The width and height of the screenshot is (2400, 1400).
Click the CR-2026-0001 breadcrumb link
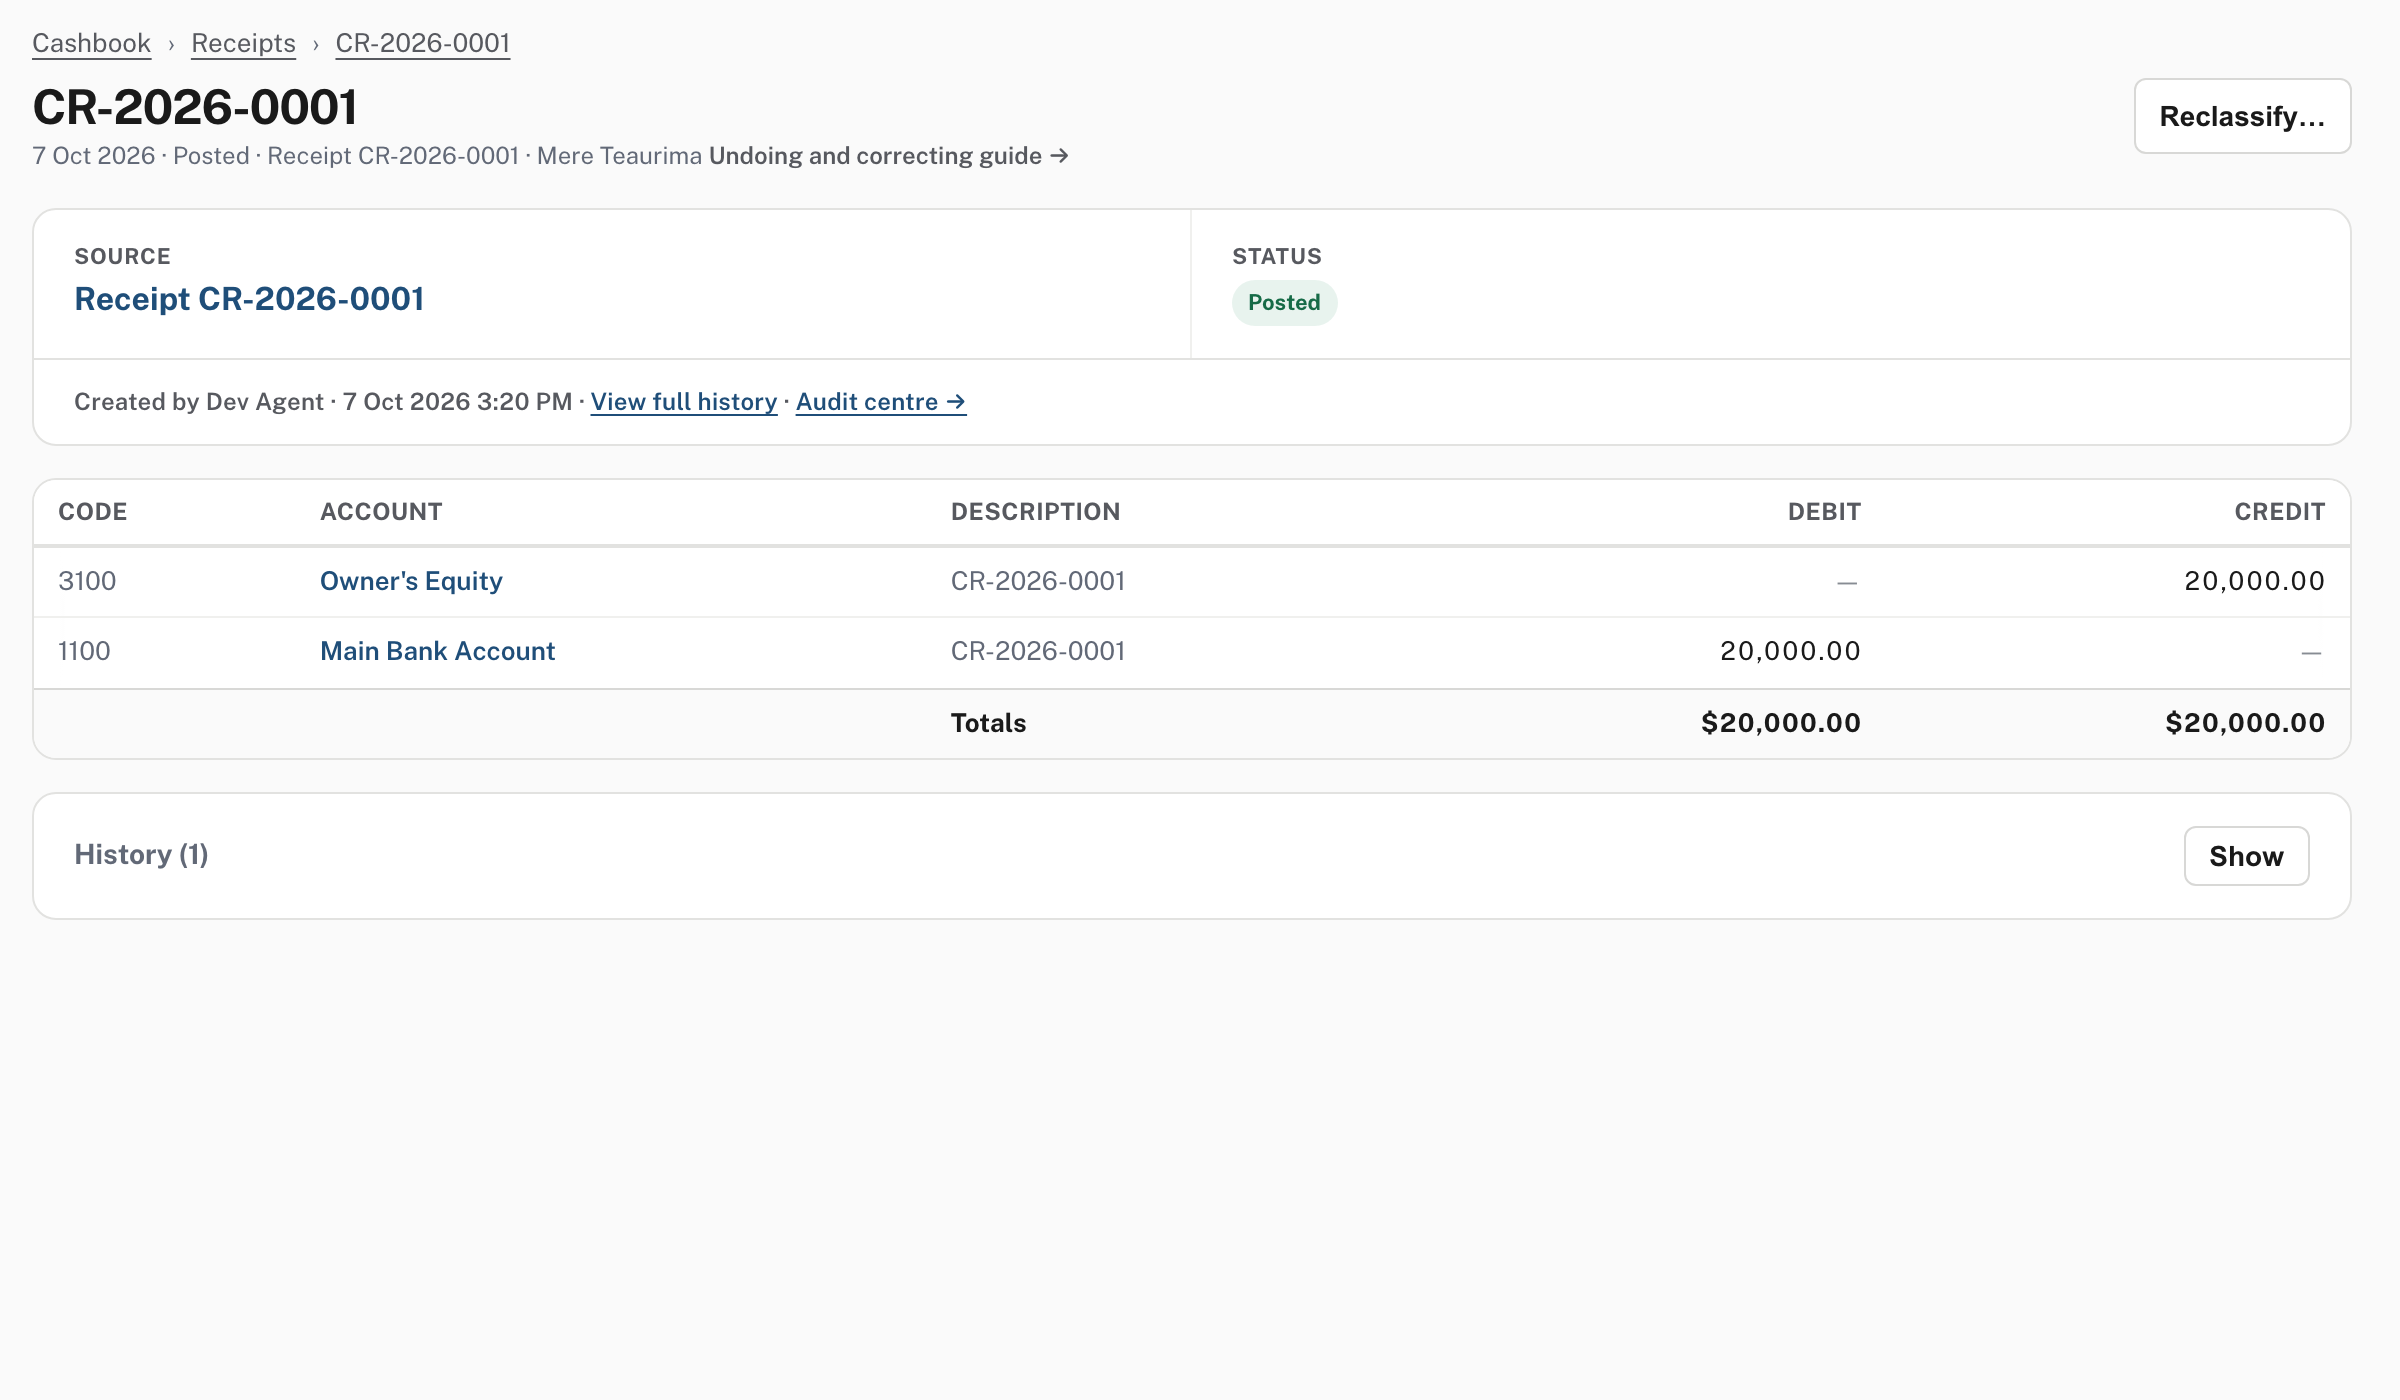(422, 43)
